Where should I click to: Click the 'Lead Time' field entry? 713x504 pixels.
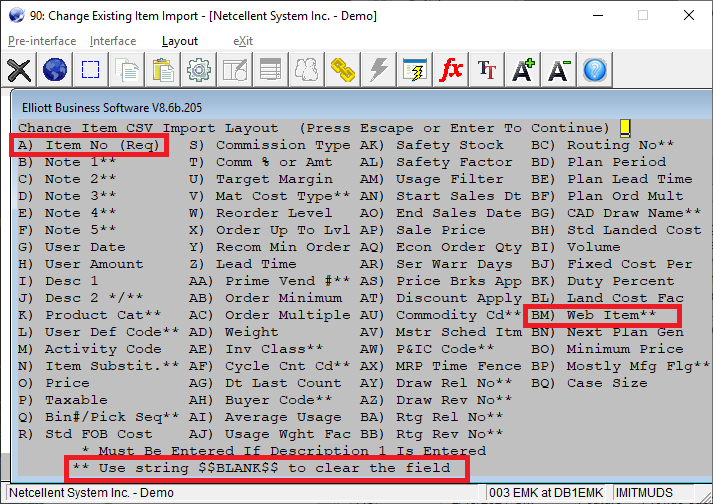(242, 264)
